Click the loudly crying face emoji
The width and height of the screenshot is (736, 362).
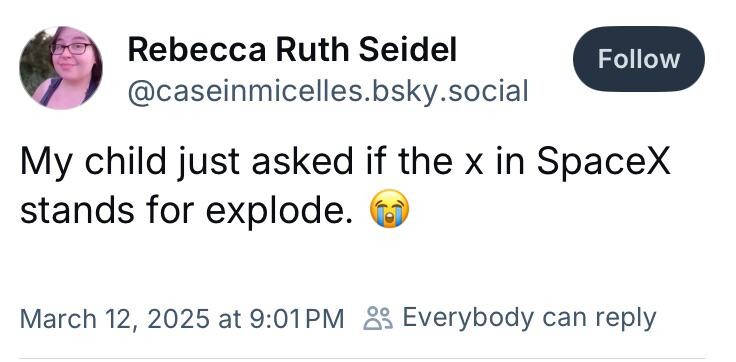[x=389, y=208]
